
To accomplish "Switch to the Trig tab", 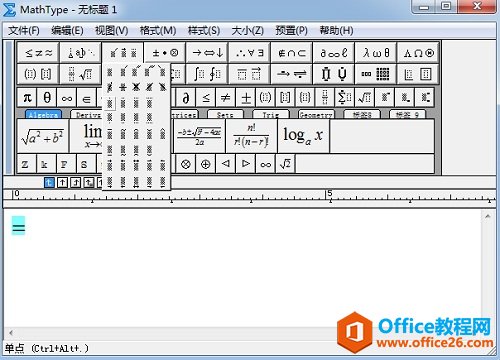I will coord(270,114).
